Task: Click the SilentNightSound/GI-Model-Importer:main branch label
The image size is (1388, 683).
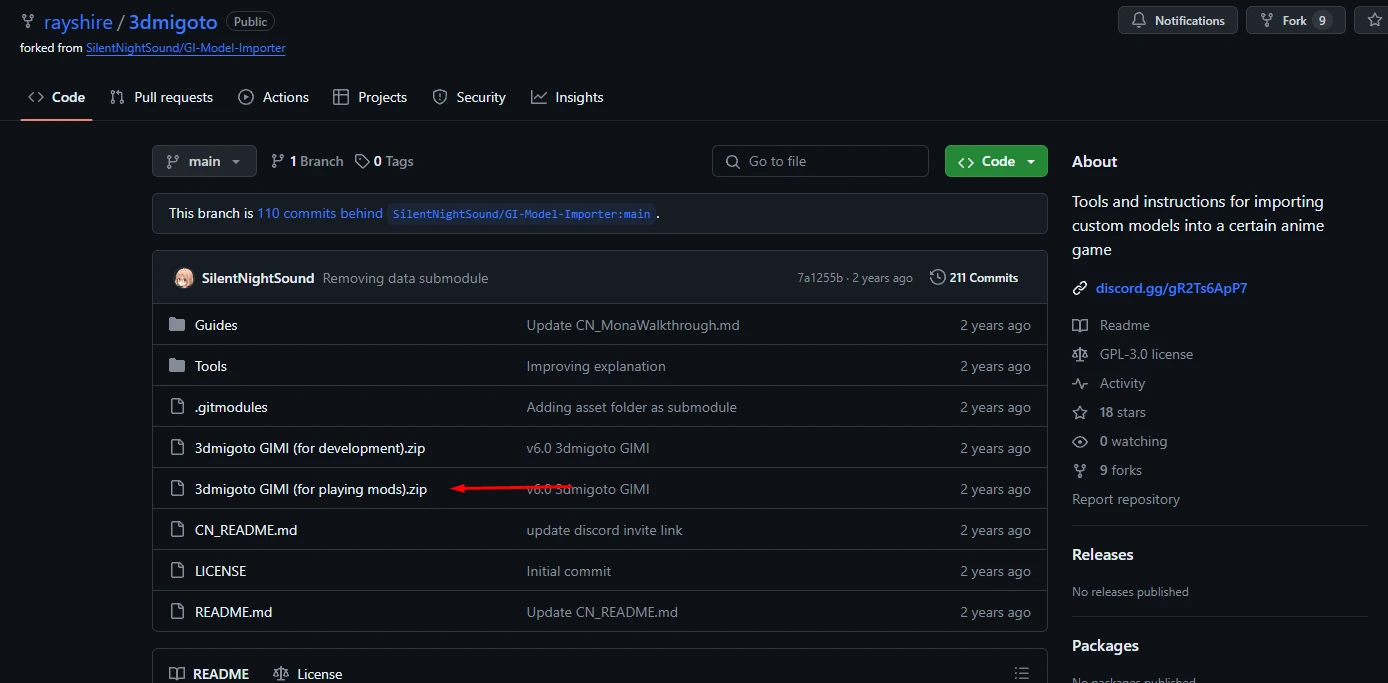Action: click(x=521, y=214)
